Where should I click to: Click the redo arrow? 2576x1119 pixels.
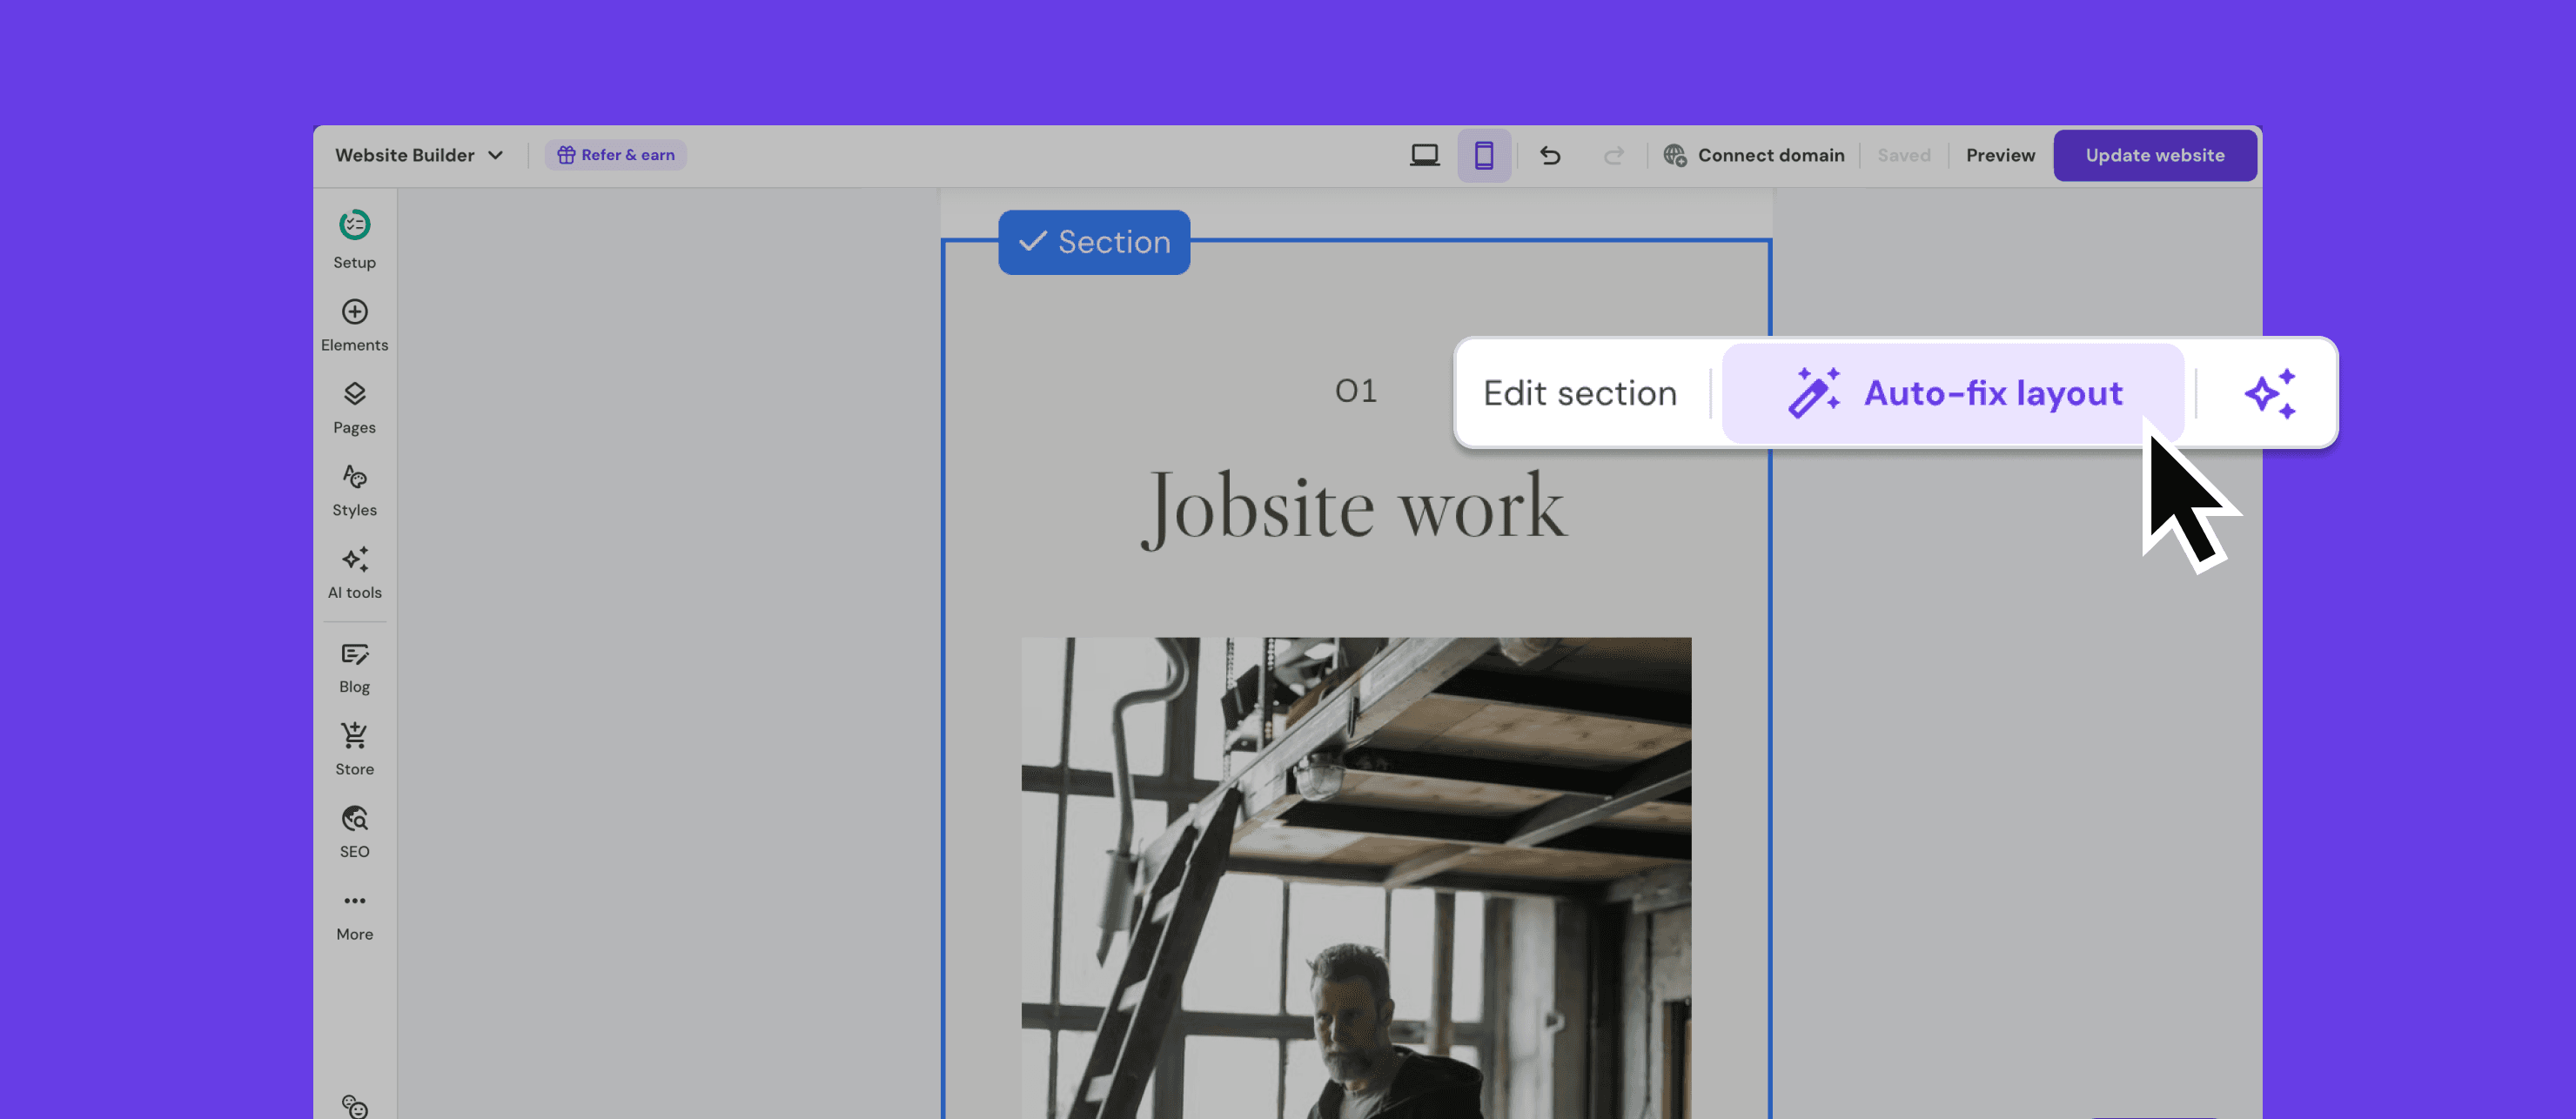click(1613, 155)
